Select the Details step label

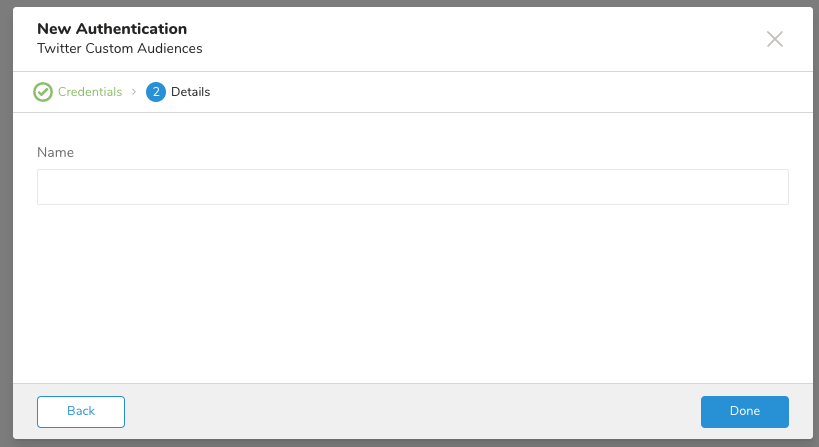click(x=190, y=92)
